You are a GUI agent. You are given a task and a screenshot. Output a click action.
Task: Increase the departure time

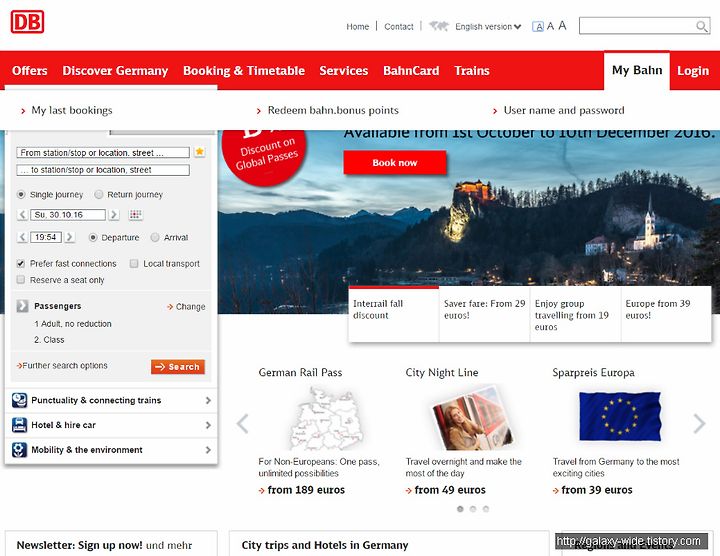pyautogui.click(x=69, y=237)
